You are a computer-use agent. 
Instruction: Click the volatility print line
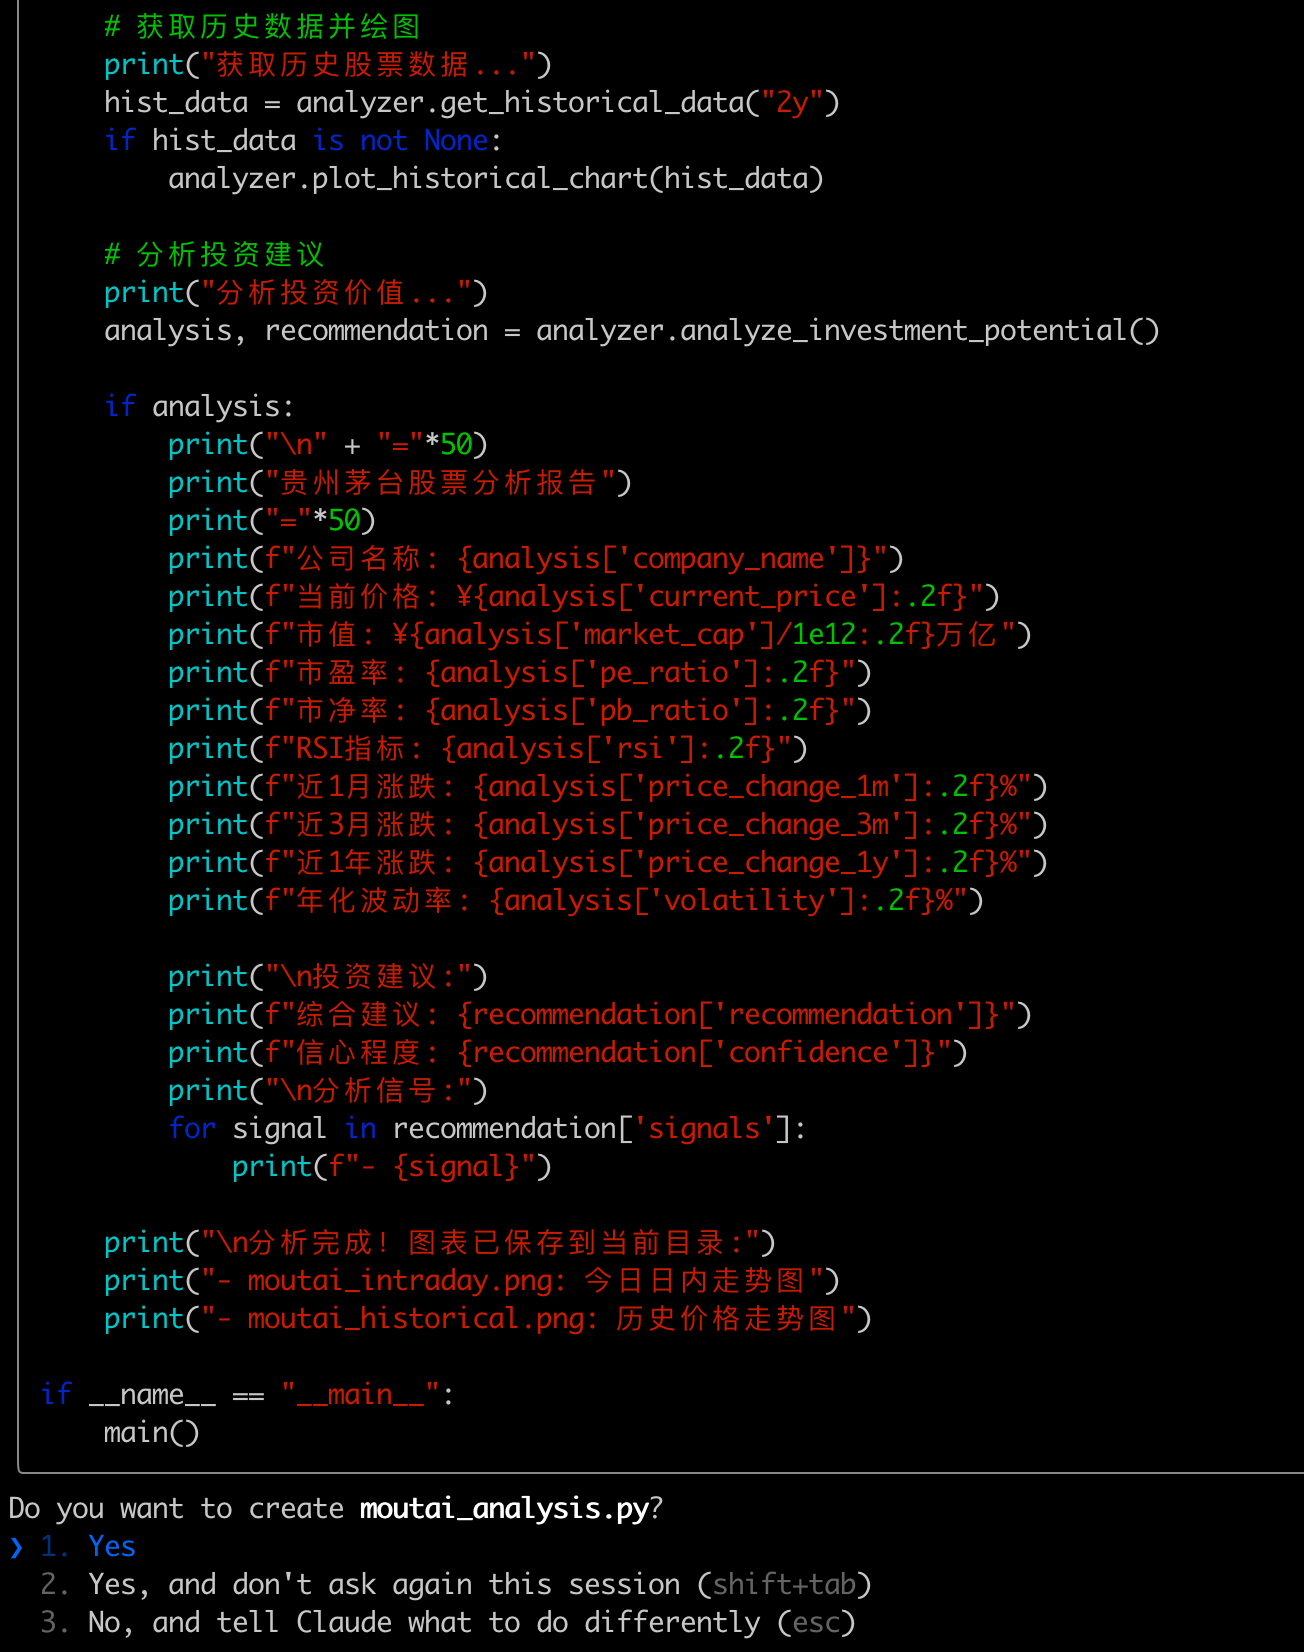point(576,900)
